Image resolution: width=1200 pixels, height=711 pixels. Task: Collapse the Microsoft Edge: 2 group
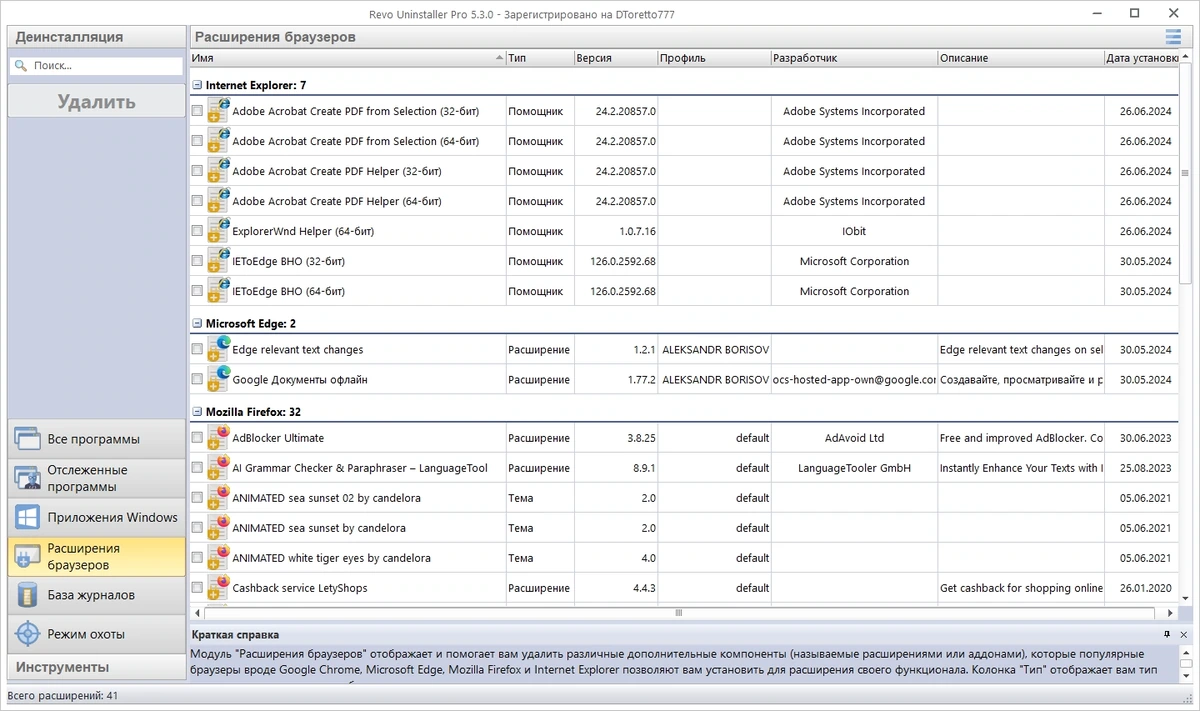point(197,324)
